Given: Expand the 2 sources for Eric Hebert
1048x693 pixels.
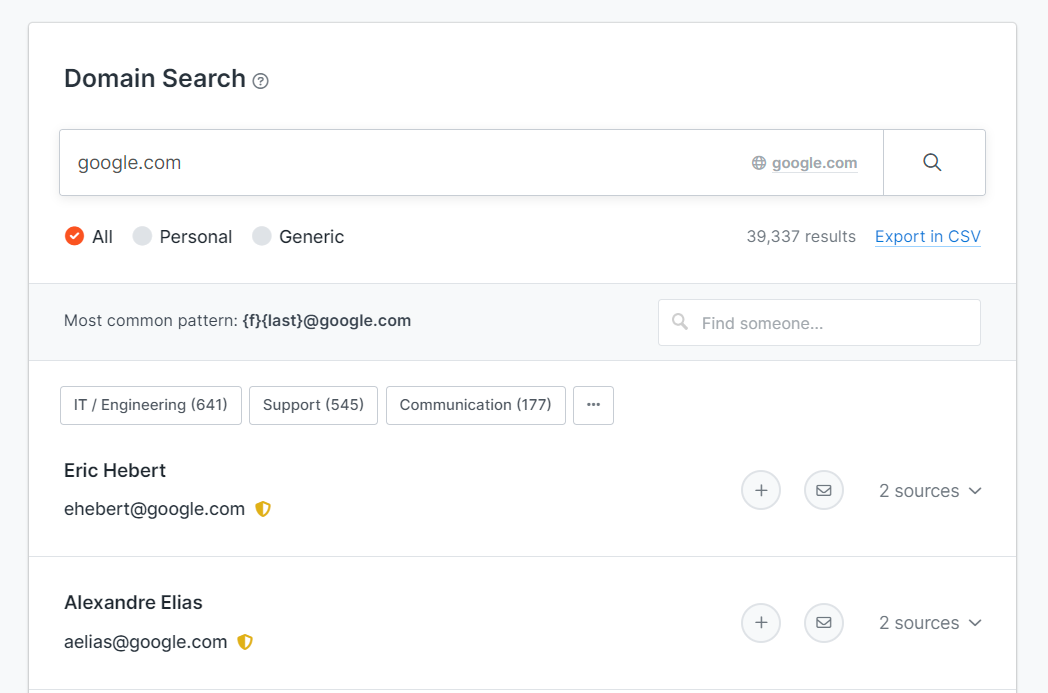Looking at the screenshot, I should [x=930, y=491].
